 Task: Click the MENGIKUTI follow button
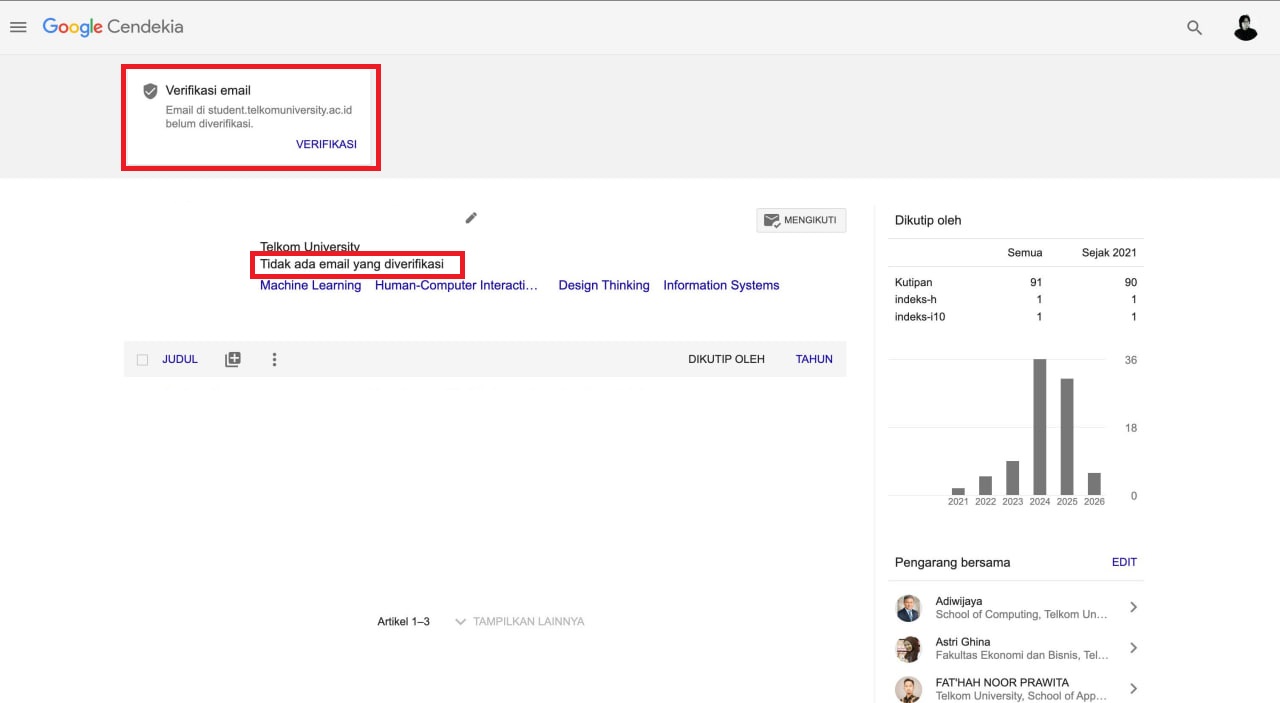[x=801, y=220]
